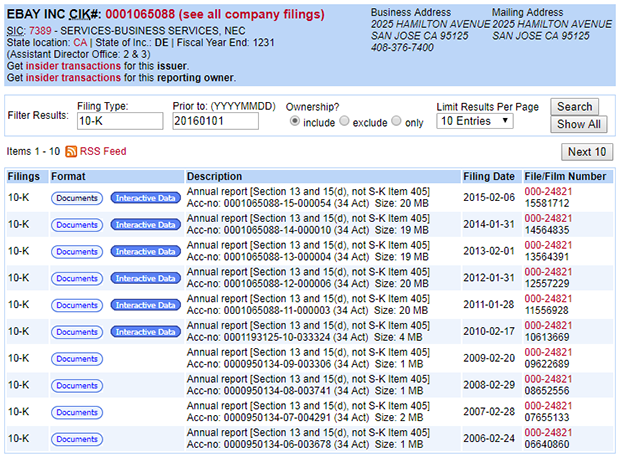Click the CA state location link

click(80, 43)
